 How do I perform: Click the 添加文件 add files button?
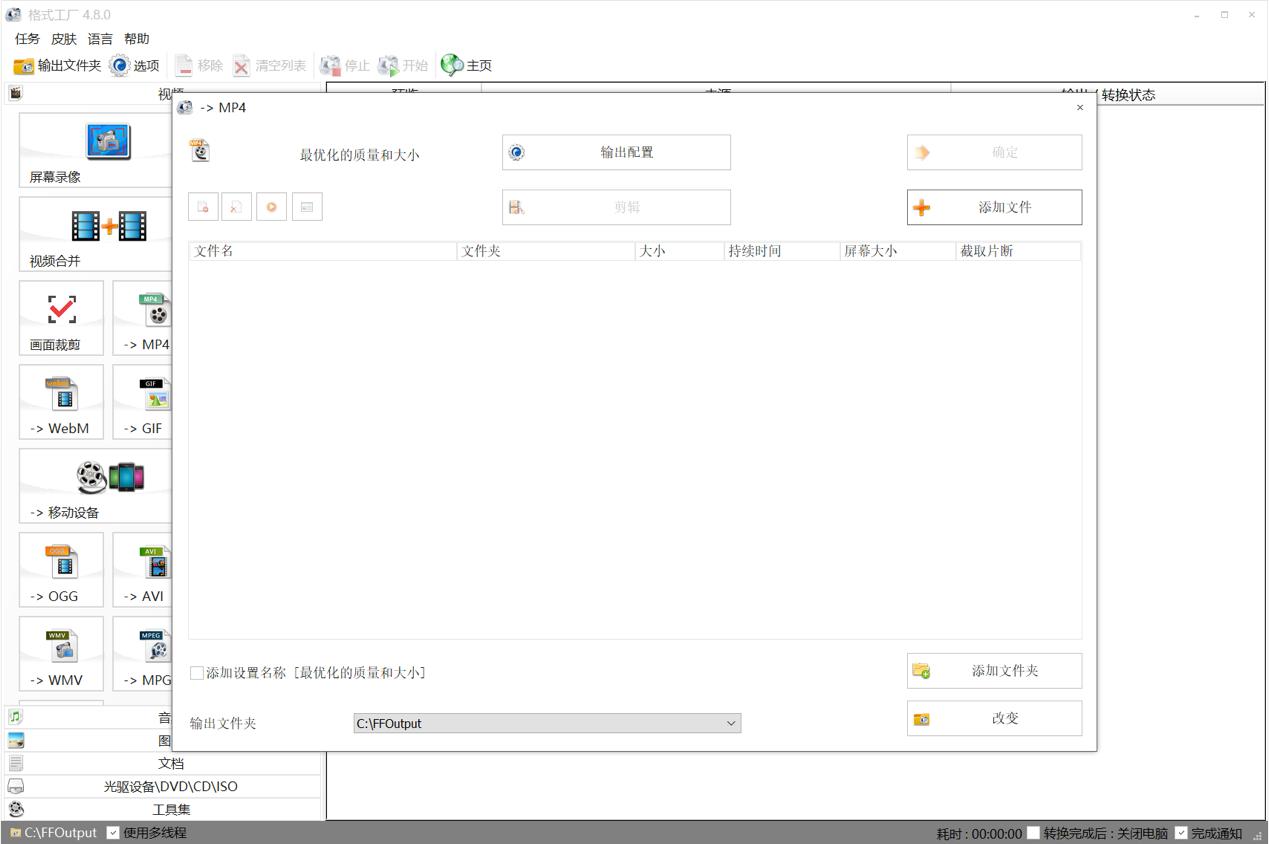pyautogui.click(x=994, y=207)
